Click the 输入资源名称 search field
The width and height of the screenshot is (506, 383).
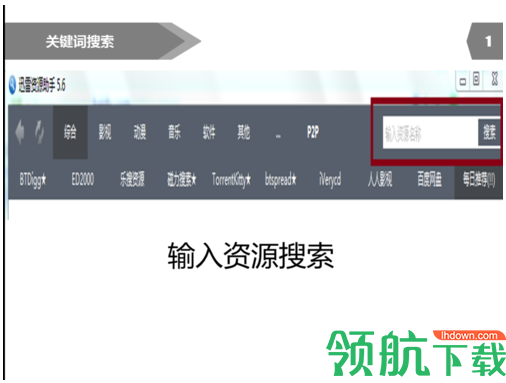point(430,133)
